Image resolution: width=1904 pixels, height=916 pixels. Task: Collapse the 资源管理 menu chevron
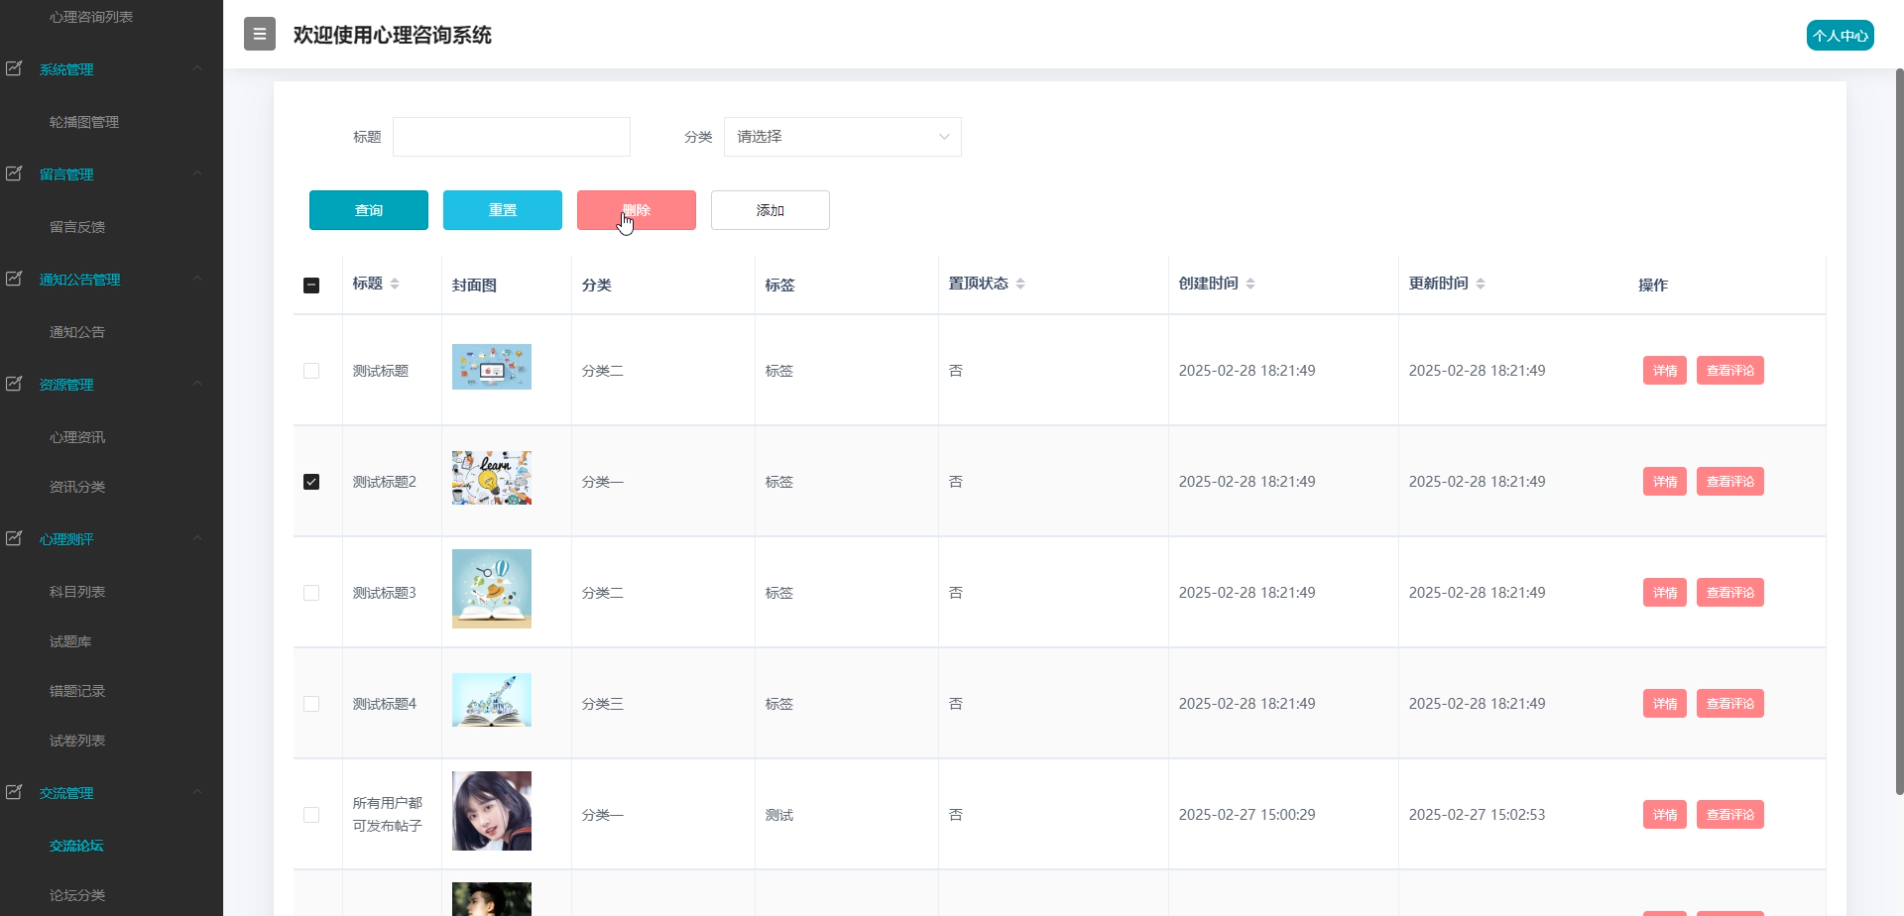click(x=197, y=383)
